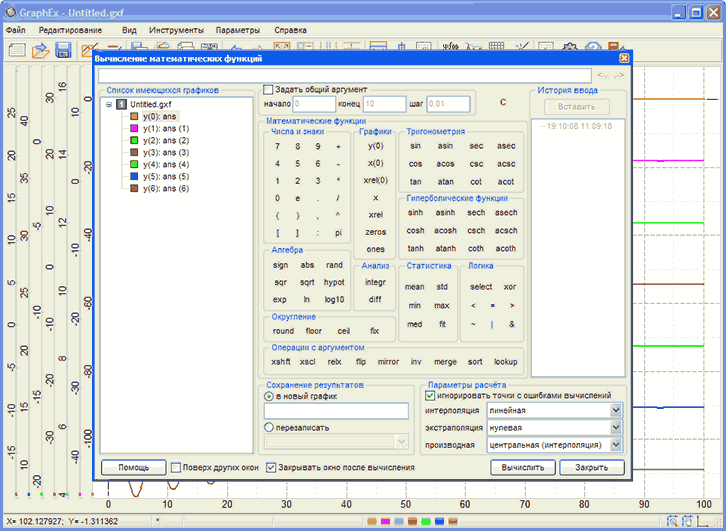Screen dimensions: 726x531
Task: Click the Помощь button
Action: pyautogui.click(x=133, y=467)
